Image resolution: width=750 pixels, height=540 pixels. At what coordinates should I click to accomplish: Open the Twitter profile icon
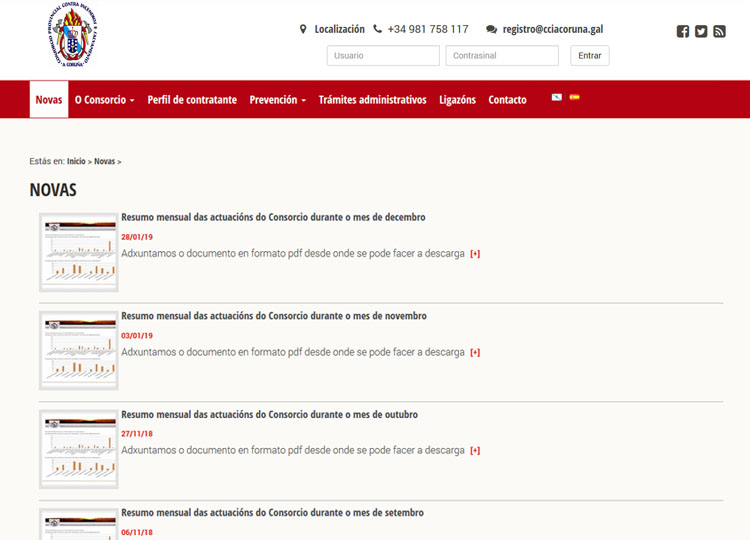[701, 32]
